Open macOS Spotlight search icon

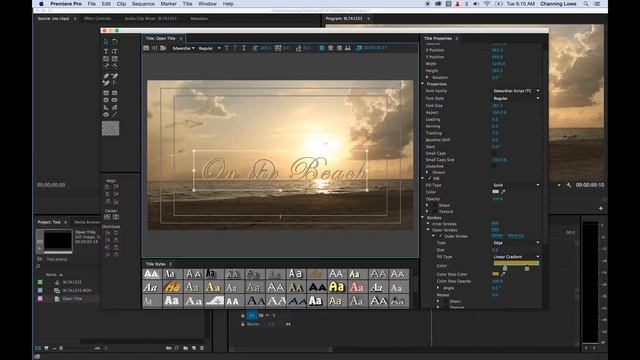click(x=586, y=4)
